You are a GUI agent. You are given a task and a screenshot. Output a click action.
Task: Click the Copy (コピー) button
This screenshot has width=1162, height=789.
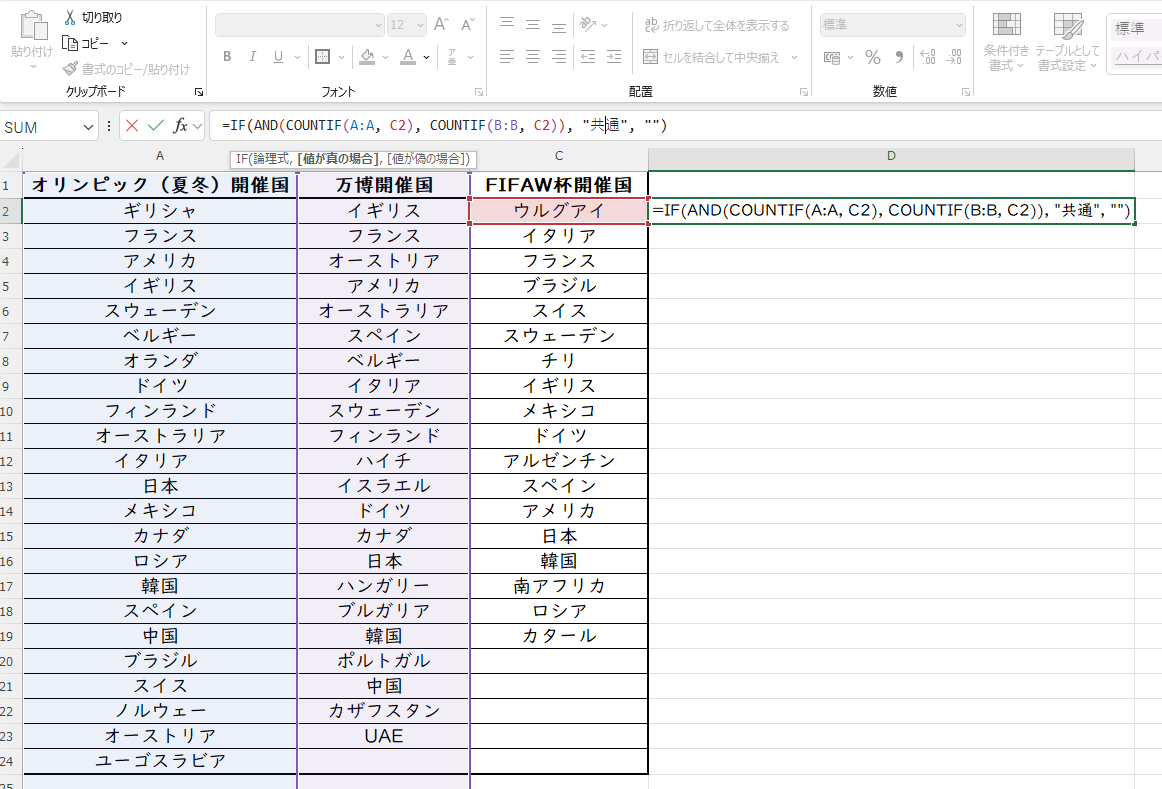pyautogui.click(x=86, y=43)
